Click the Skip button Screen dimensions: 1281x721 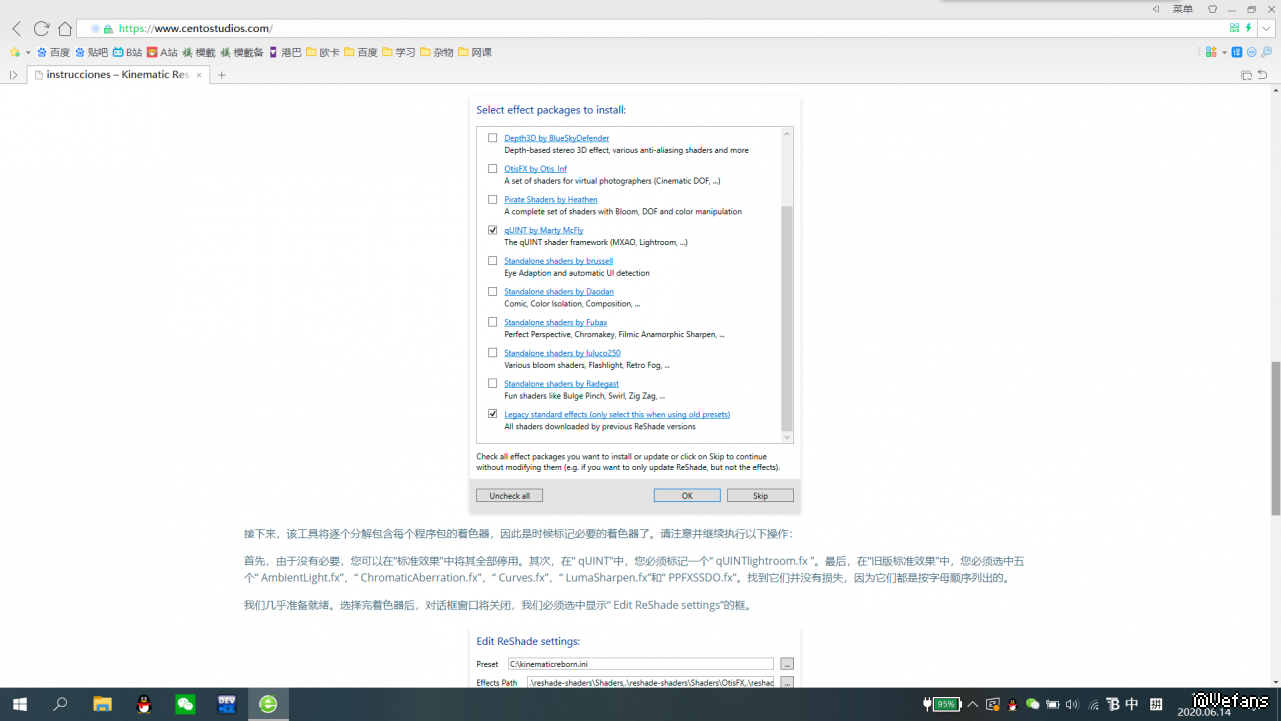pyautogui.click(x=760, y=496)
